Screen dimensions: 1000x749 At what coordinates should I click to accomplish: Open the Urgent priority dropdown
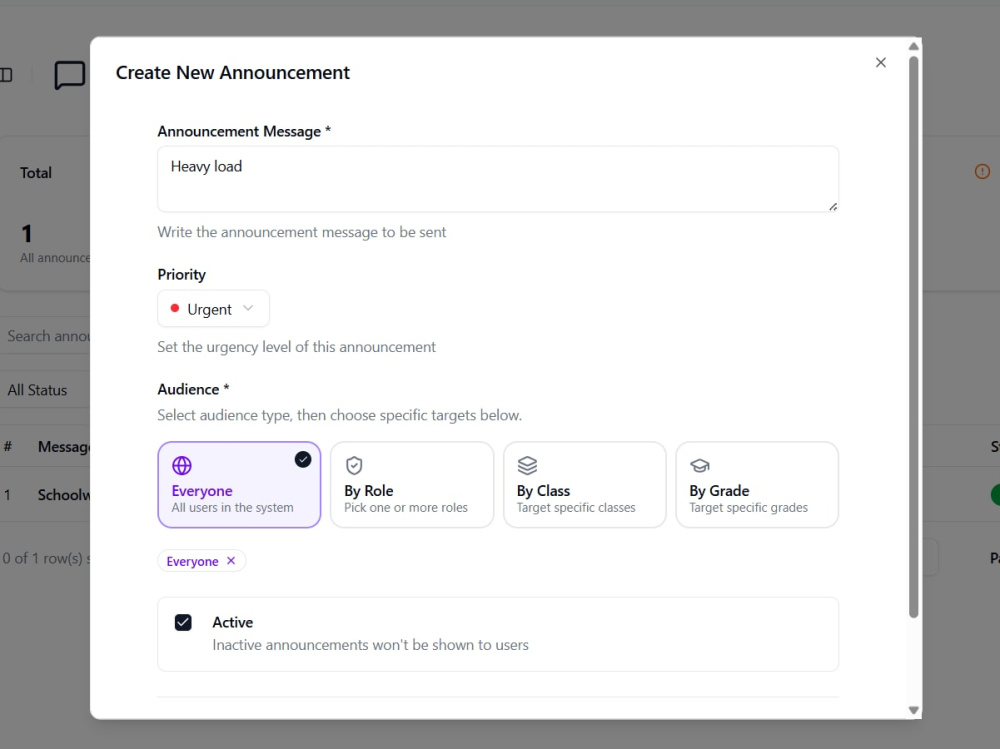[213, 309]
